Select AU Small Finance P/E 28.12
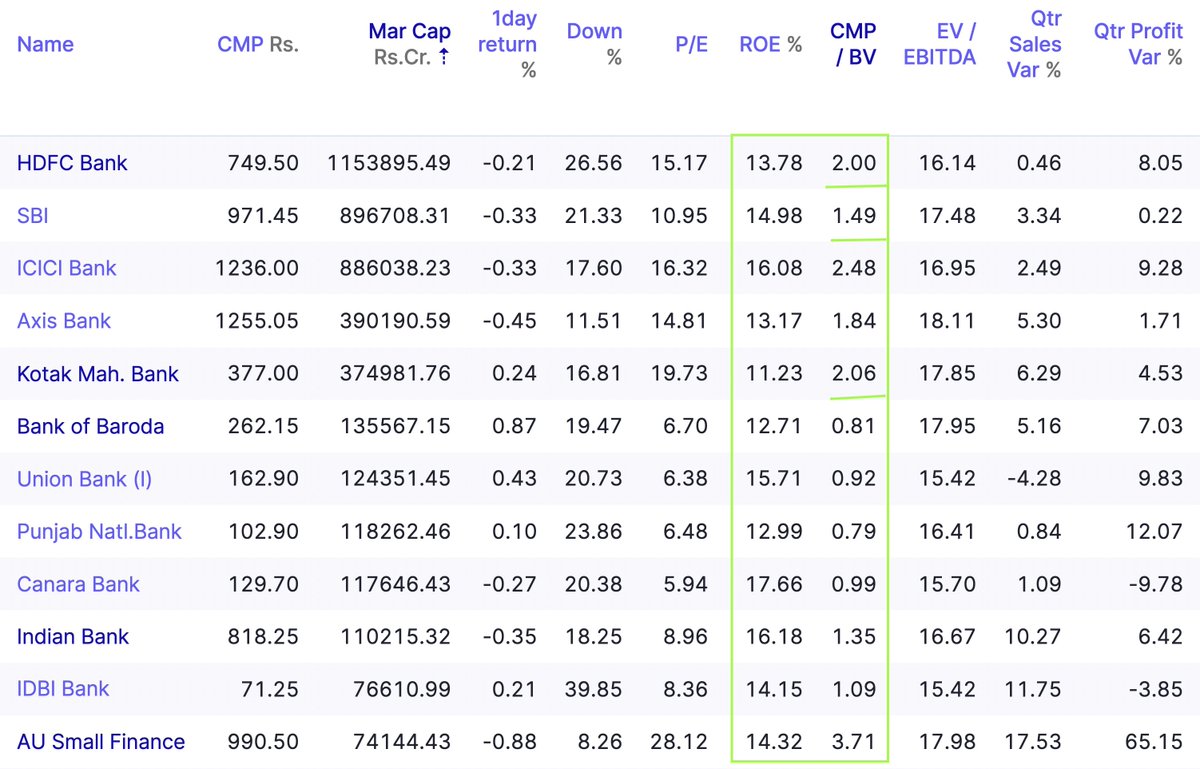Viewport: 1200px width, 769px height. point(679,742)
